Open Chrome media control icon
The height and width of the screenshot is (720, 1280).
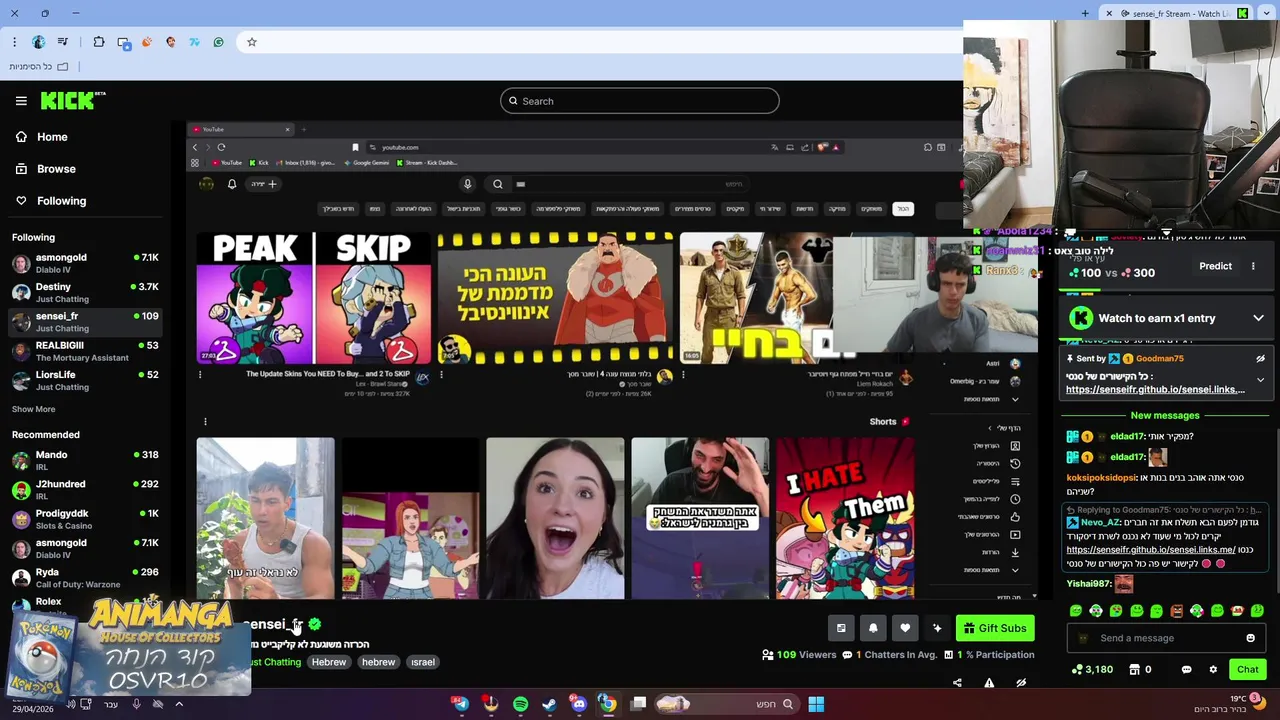(x=63, y=42)
